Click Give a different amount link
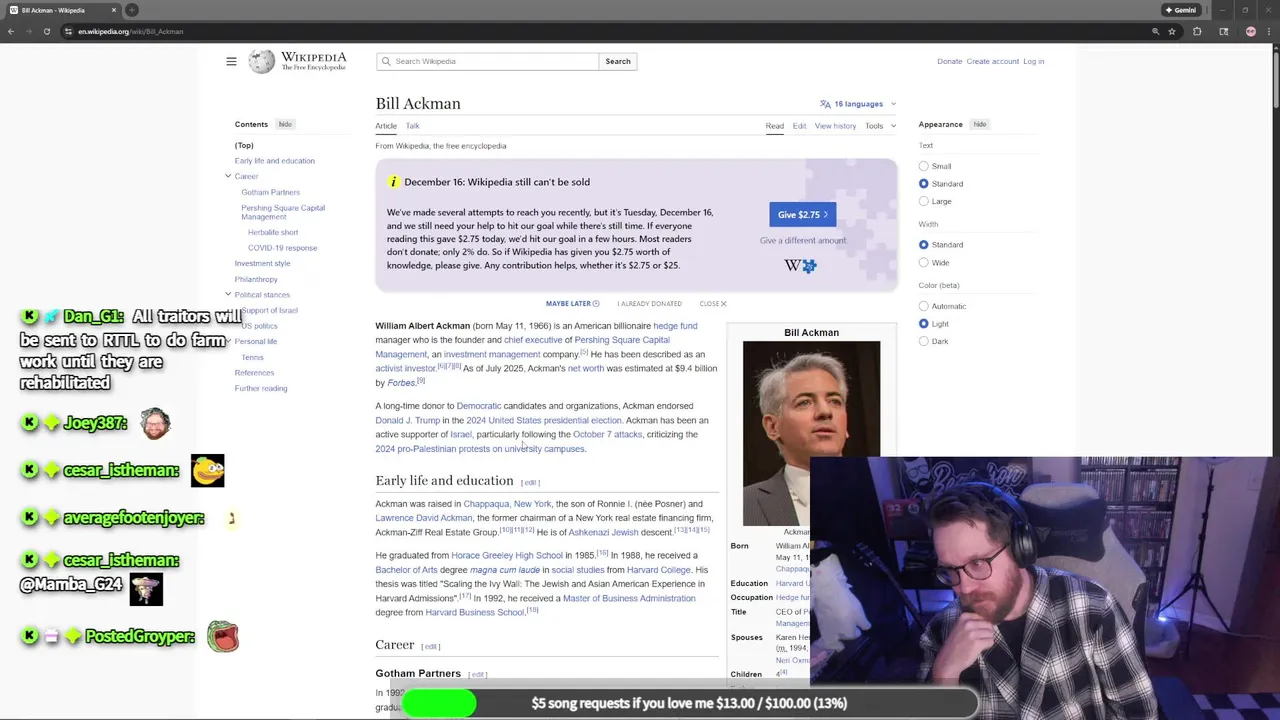Screen dimensions: 1280x720 (x=802, y=240)
